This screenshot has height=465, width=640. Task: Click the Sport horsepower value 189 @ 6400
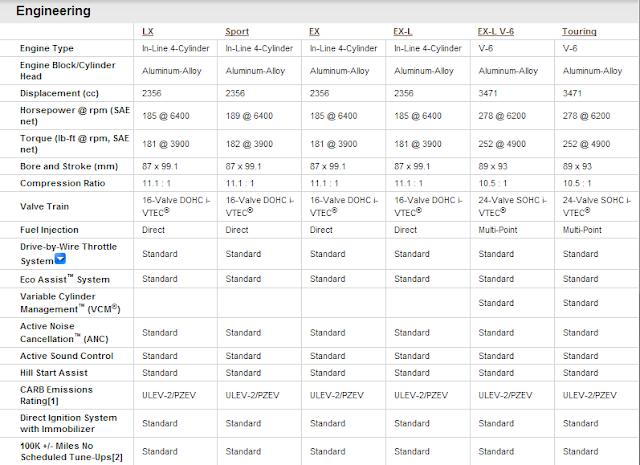(249, 116)
